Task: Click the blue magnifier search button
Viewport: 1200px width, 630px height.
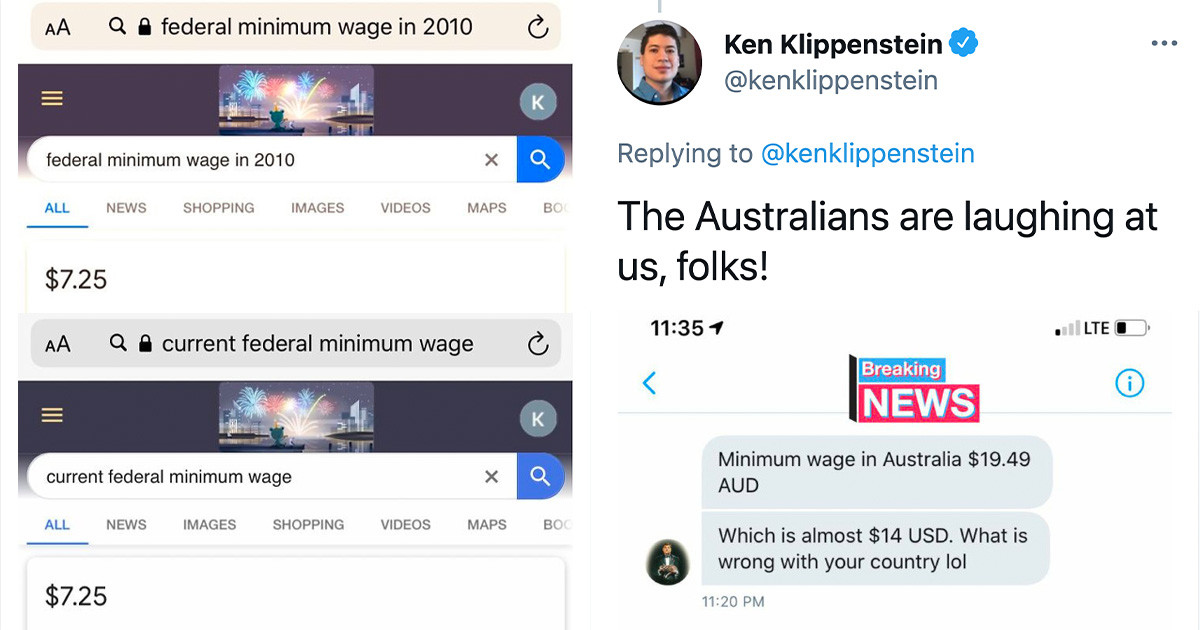Action: coord(541,160)
